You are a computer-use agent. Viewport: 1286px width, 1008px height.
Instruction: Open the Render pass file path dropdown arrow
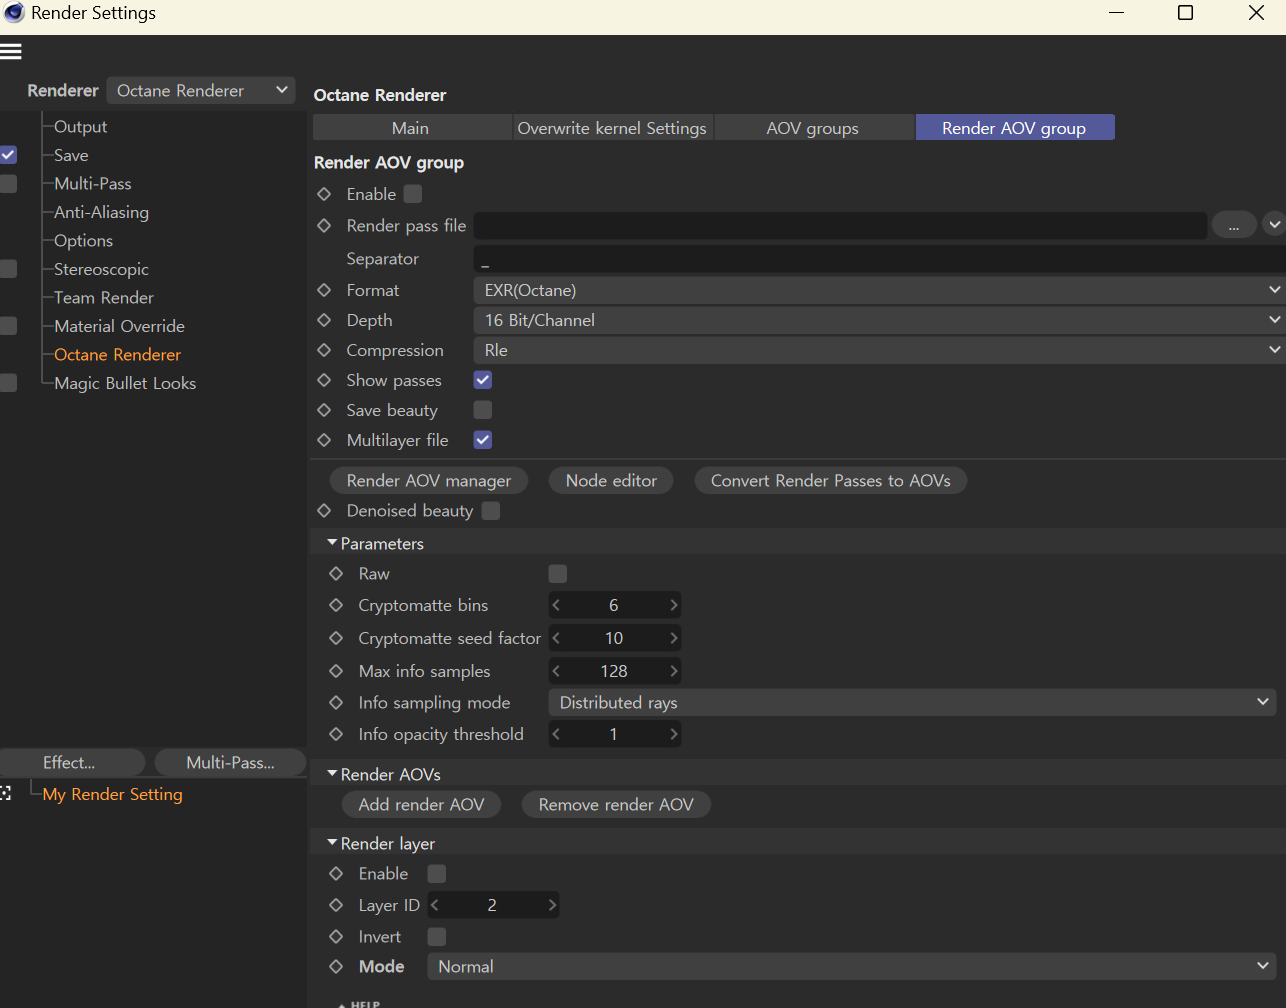click(x=1273, y=225)
